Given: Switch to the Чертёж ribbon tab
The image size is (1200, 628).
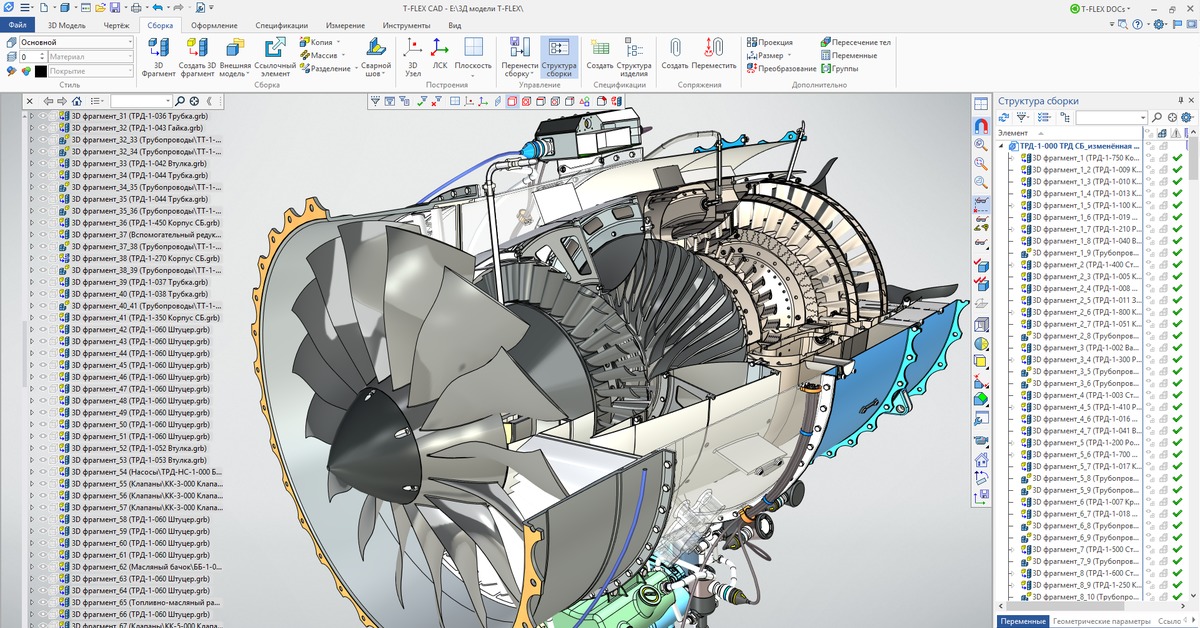Looking at the screenshot, I should (116, 25).
